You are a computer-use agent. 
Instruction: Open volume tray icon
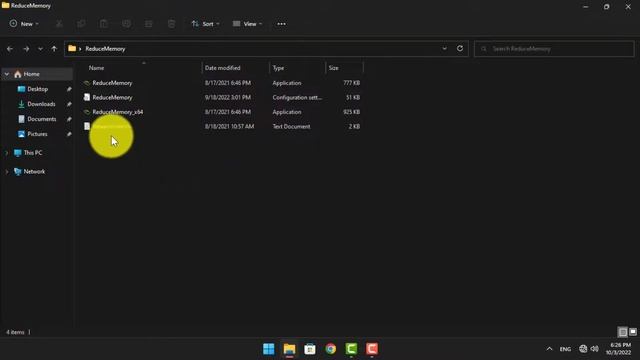pyautogui.click(x=595, y=349)
